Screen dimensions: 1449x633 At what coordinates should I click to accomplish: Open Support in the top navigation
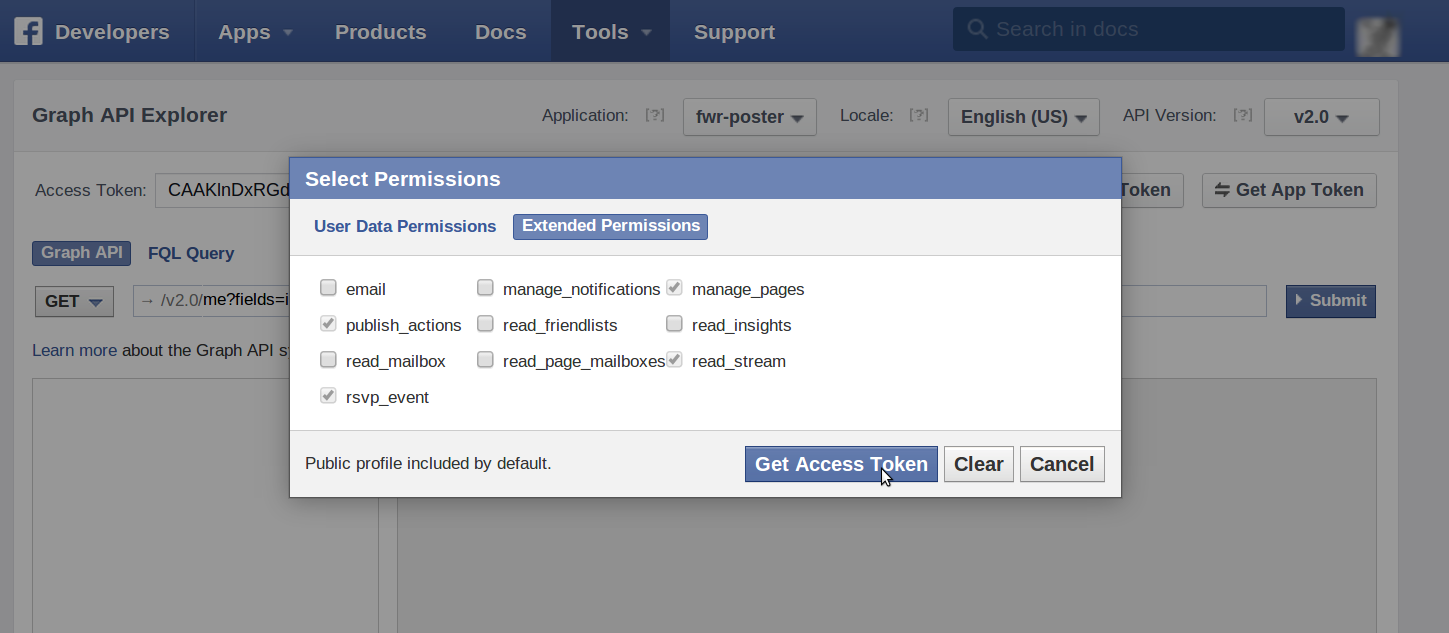click(734, 32)
